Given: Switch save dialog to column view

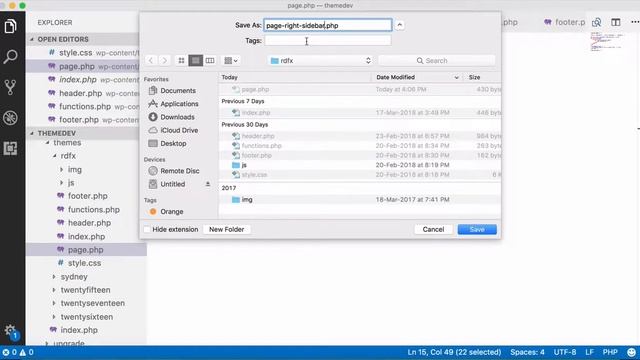Looking at the screenshot, I should 210,60.
